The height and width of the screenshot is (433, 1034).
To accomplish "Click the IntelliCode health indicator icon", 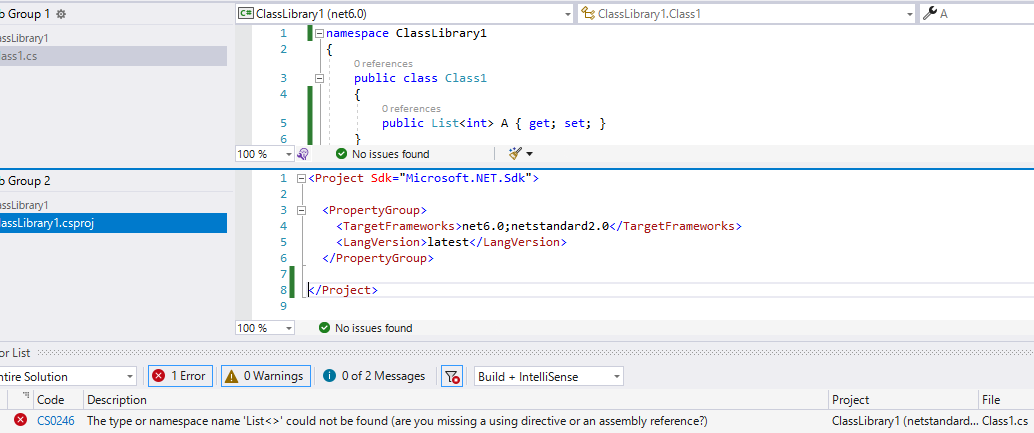I will point(303,154).
